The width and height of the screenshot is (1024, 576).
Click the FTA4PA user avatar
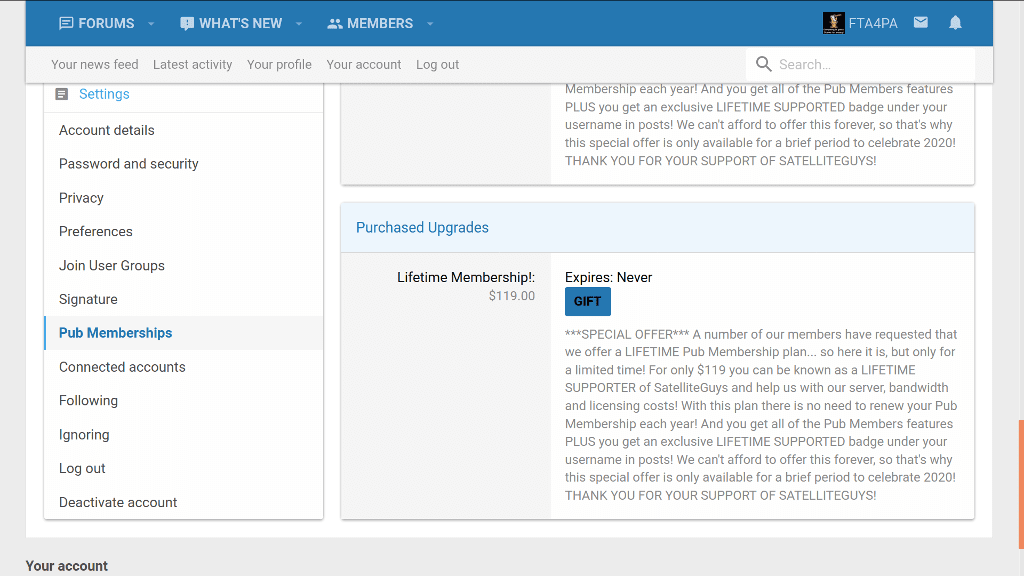(834, 23)
